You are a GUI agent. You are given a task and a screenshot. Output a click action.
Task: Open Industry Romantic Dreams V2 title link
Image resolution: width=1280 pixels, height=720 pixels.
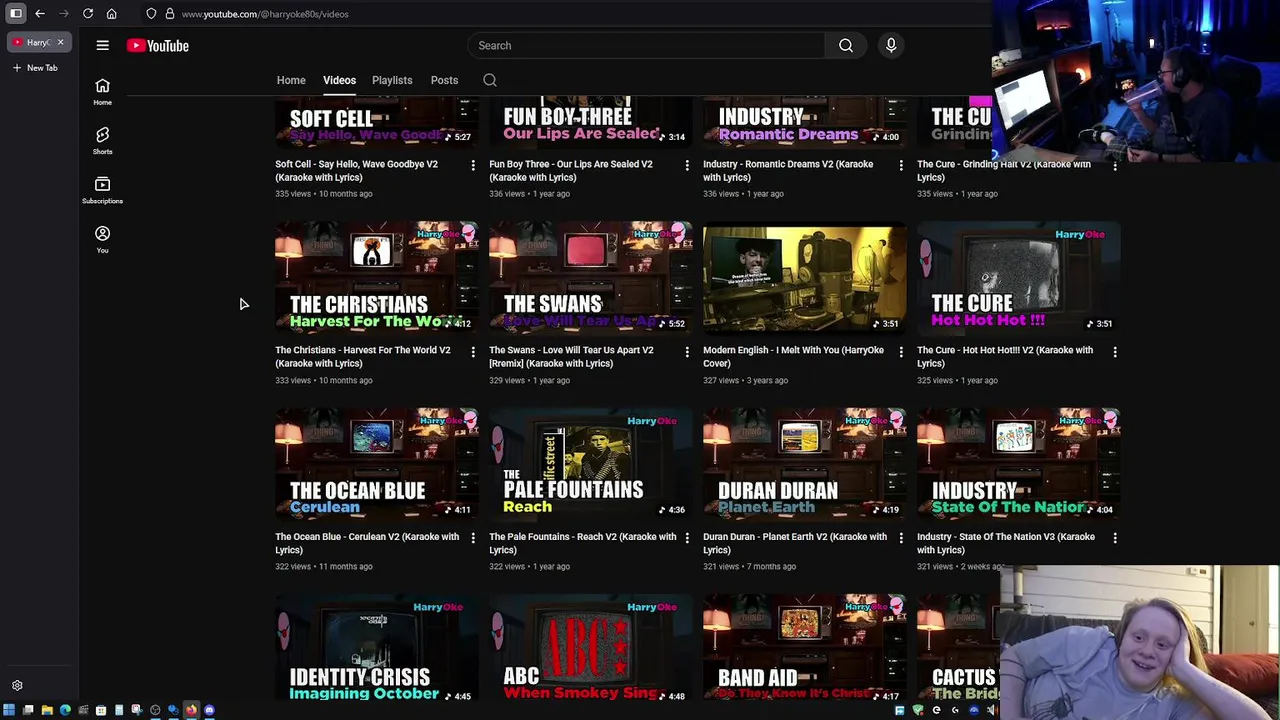788,170
